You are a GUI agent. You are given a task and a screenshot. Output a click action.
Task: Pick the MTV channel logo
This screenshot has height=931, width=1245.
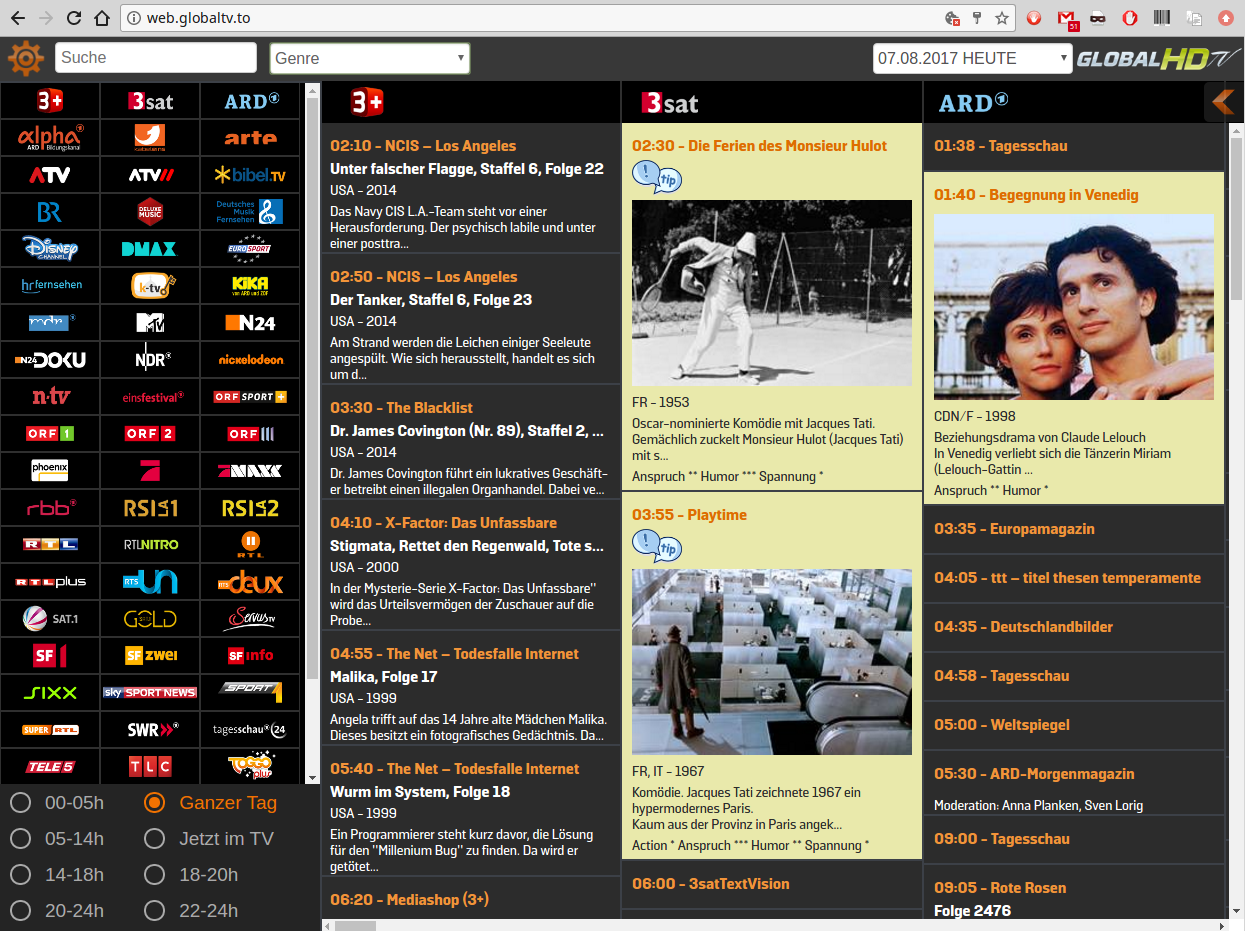[150, 322]
